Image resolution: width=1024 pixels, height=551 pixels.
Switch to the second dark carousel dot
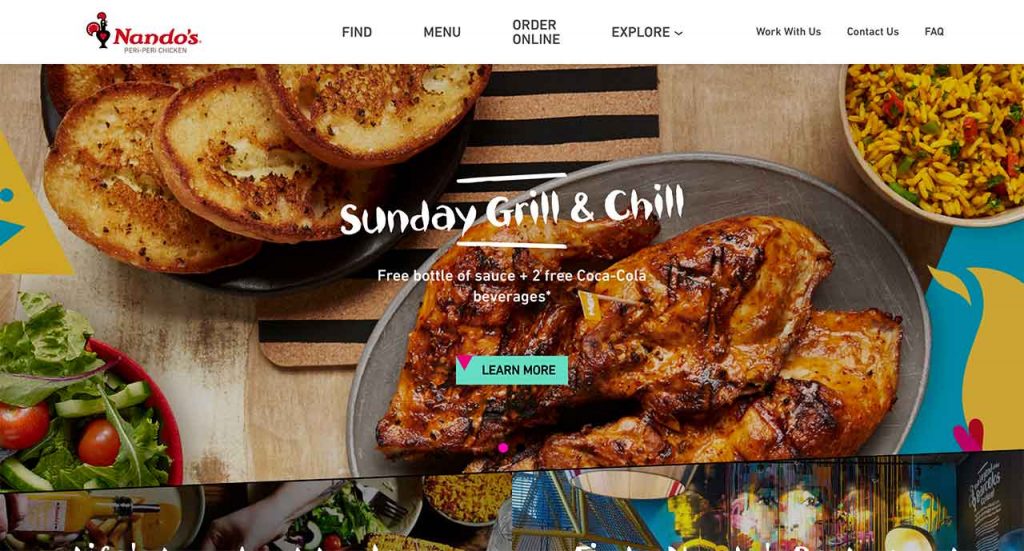pos(521,448)
